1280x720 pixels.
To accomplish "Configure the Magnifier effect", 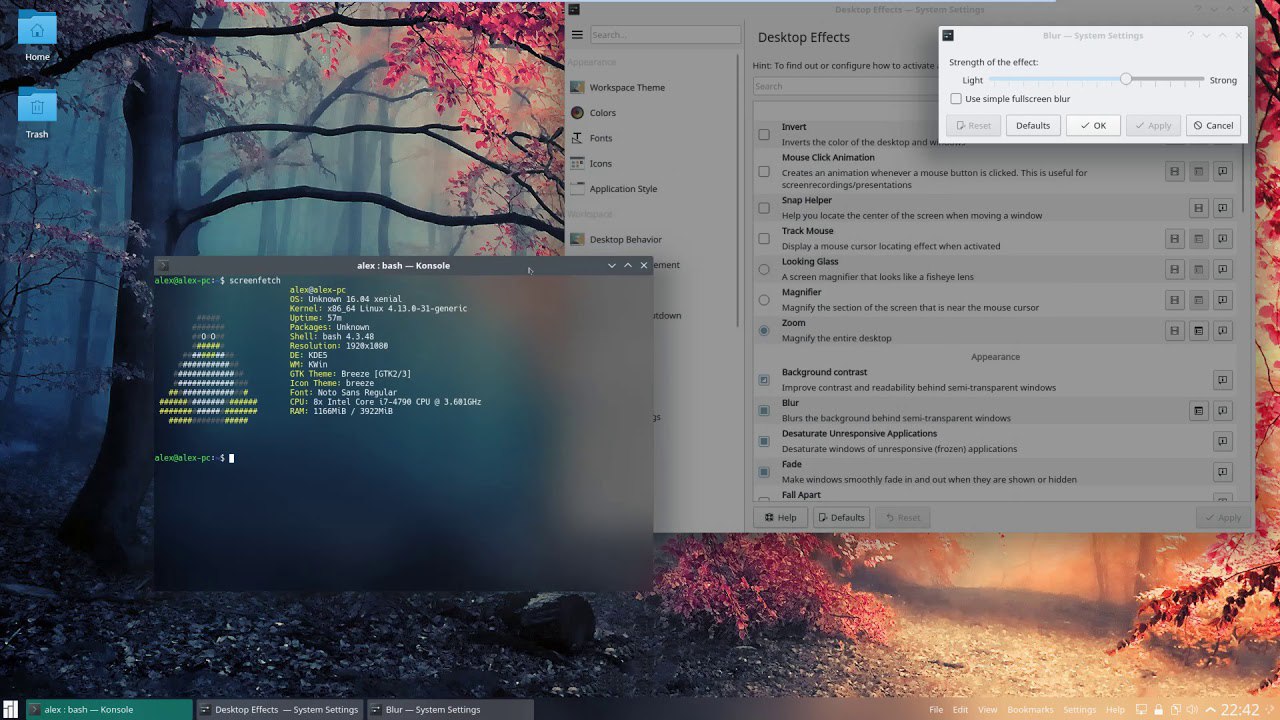I will (1198, 300).
